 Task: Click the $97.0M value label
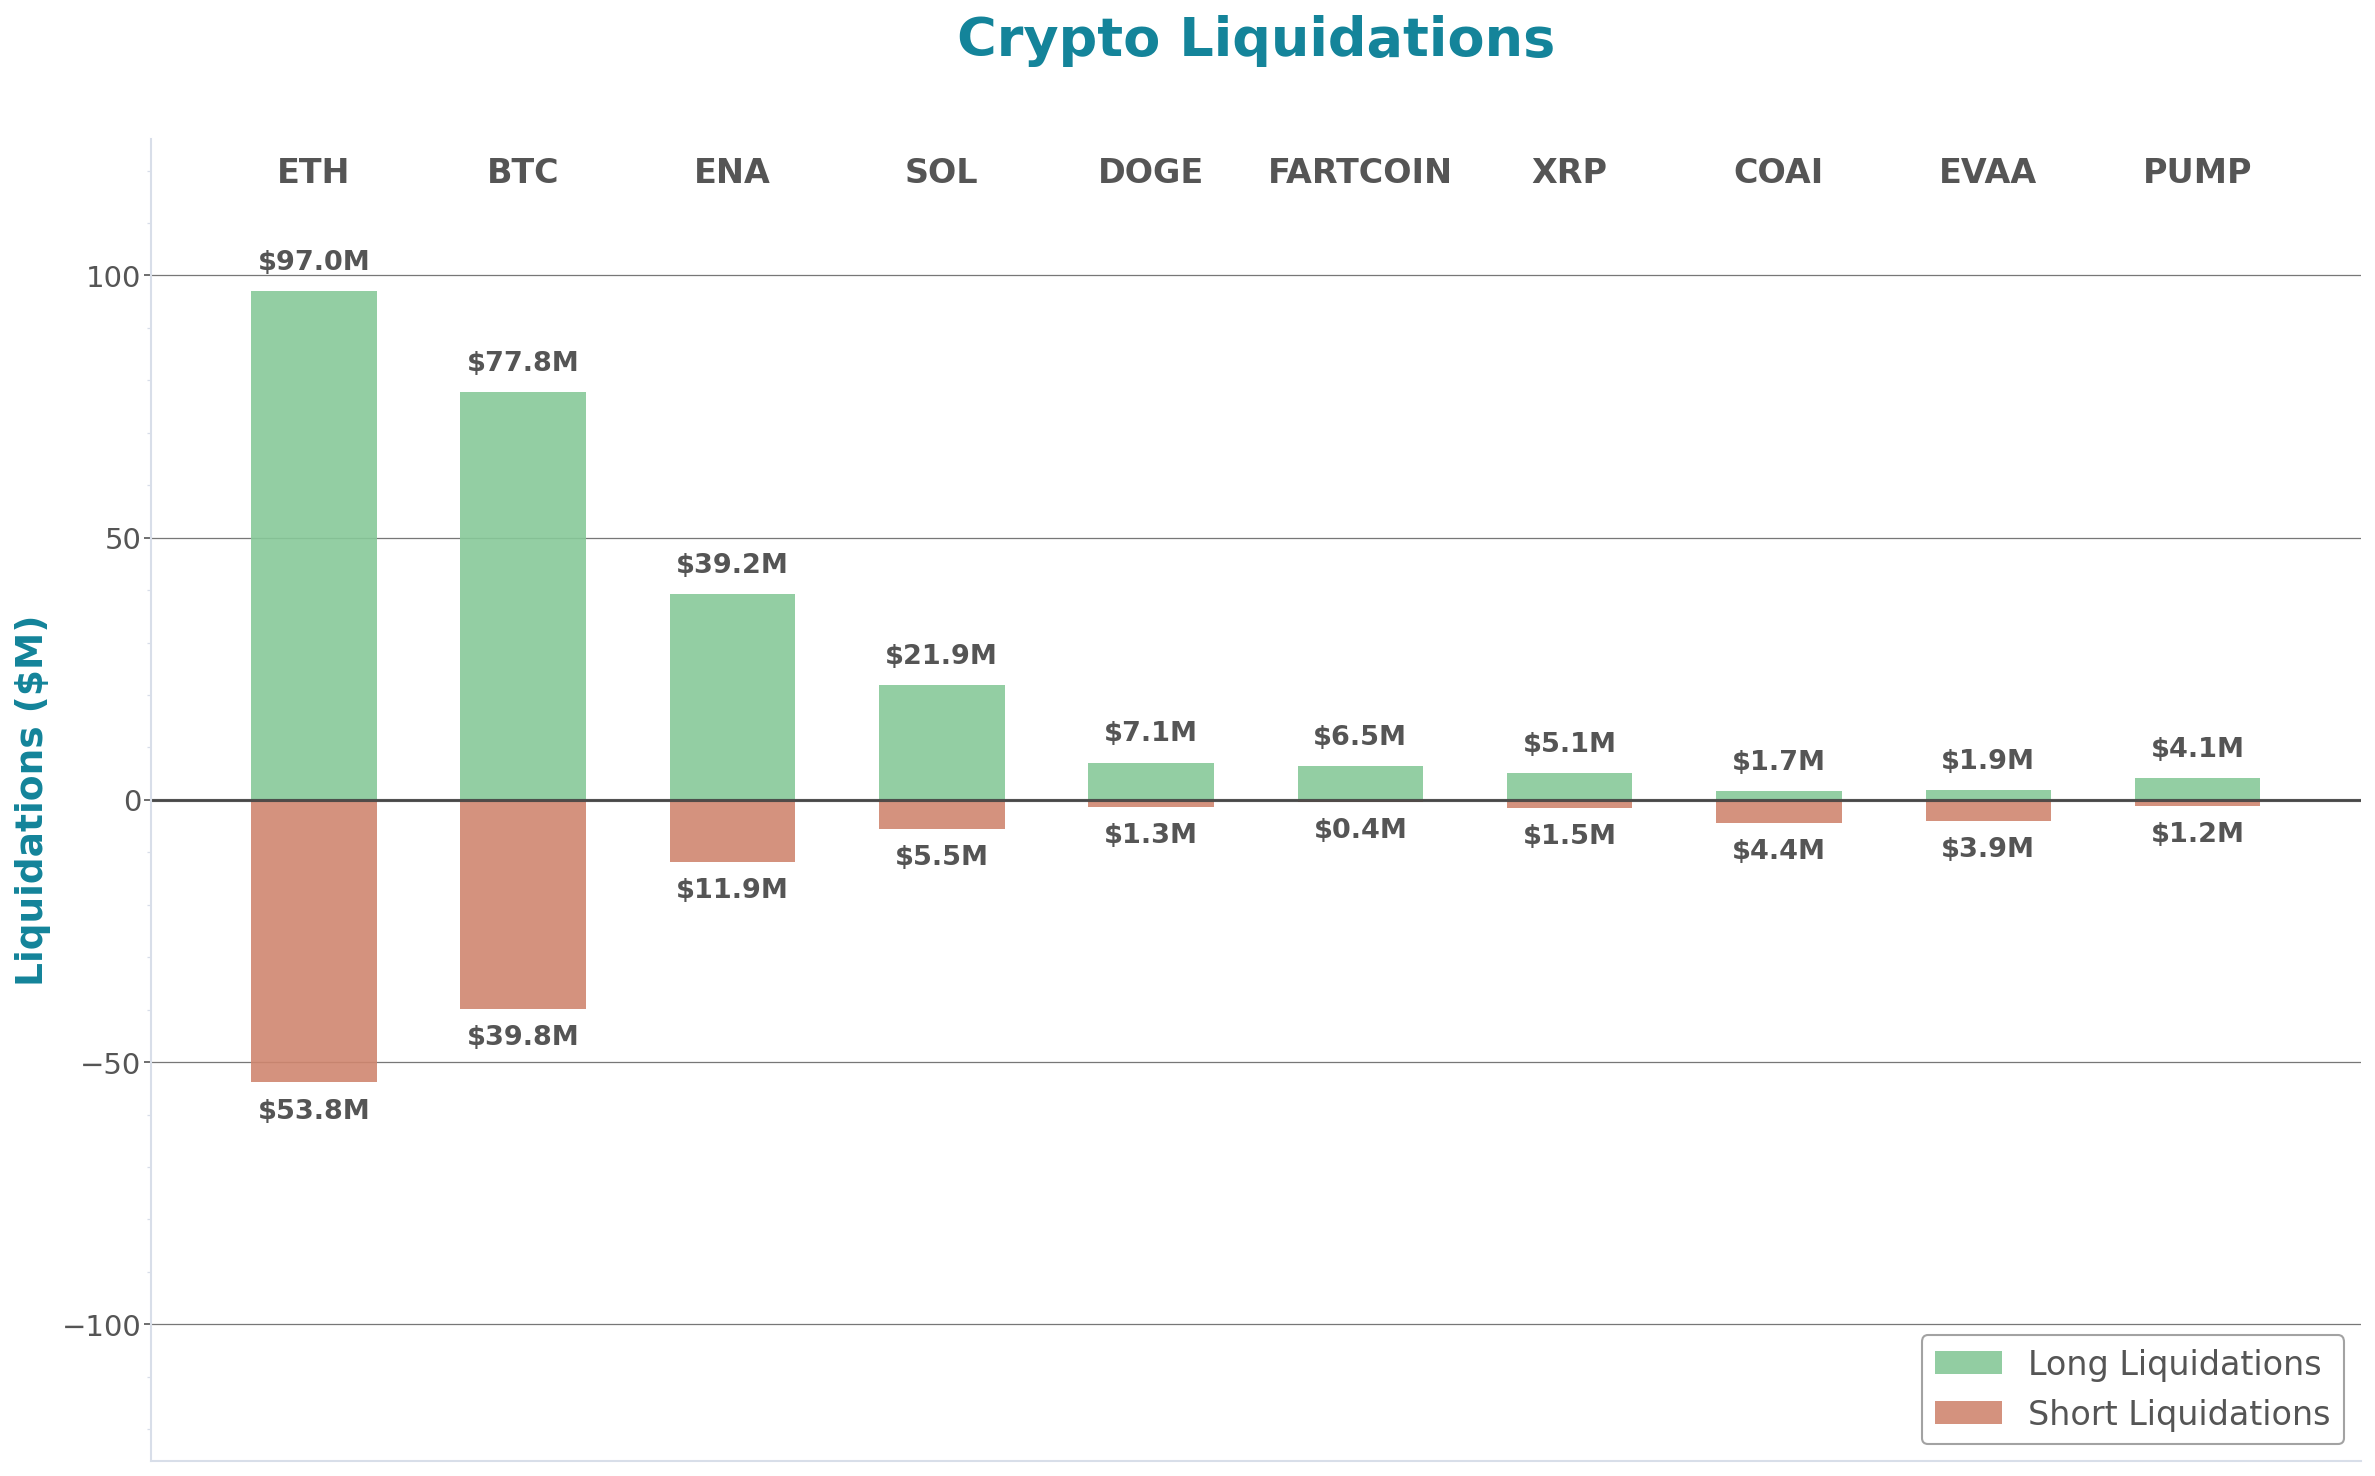coord(313,261)
